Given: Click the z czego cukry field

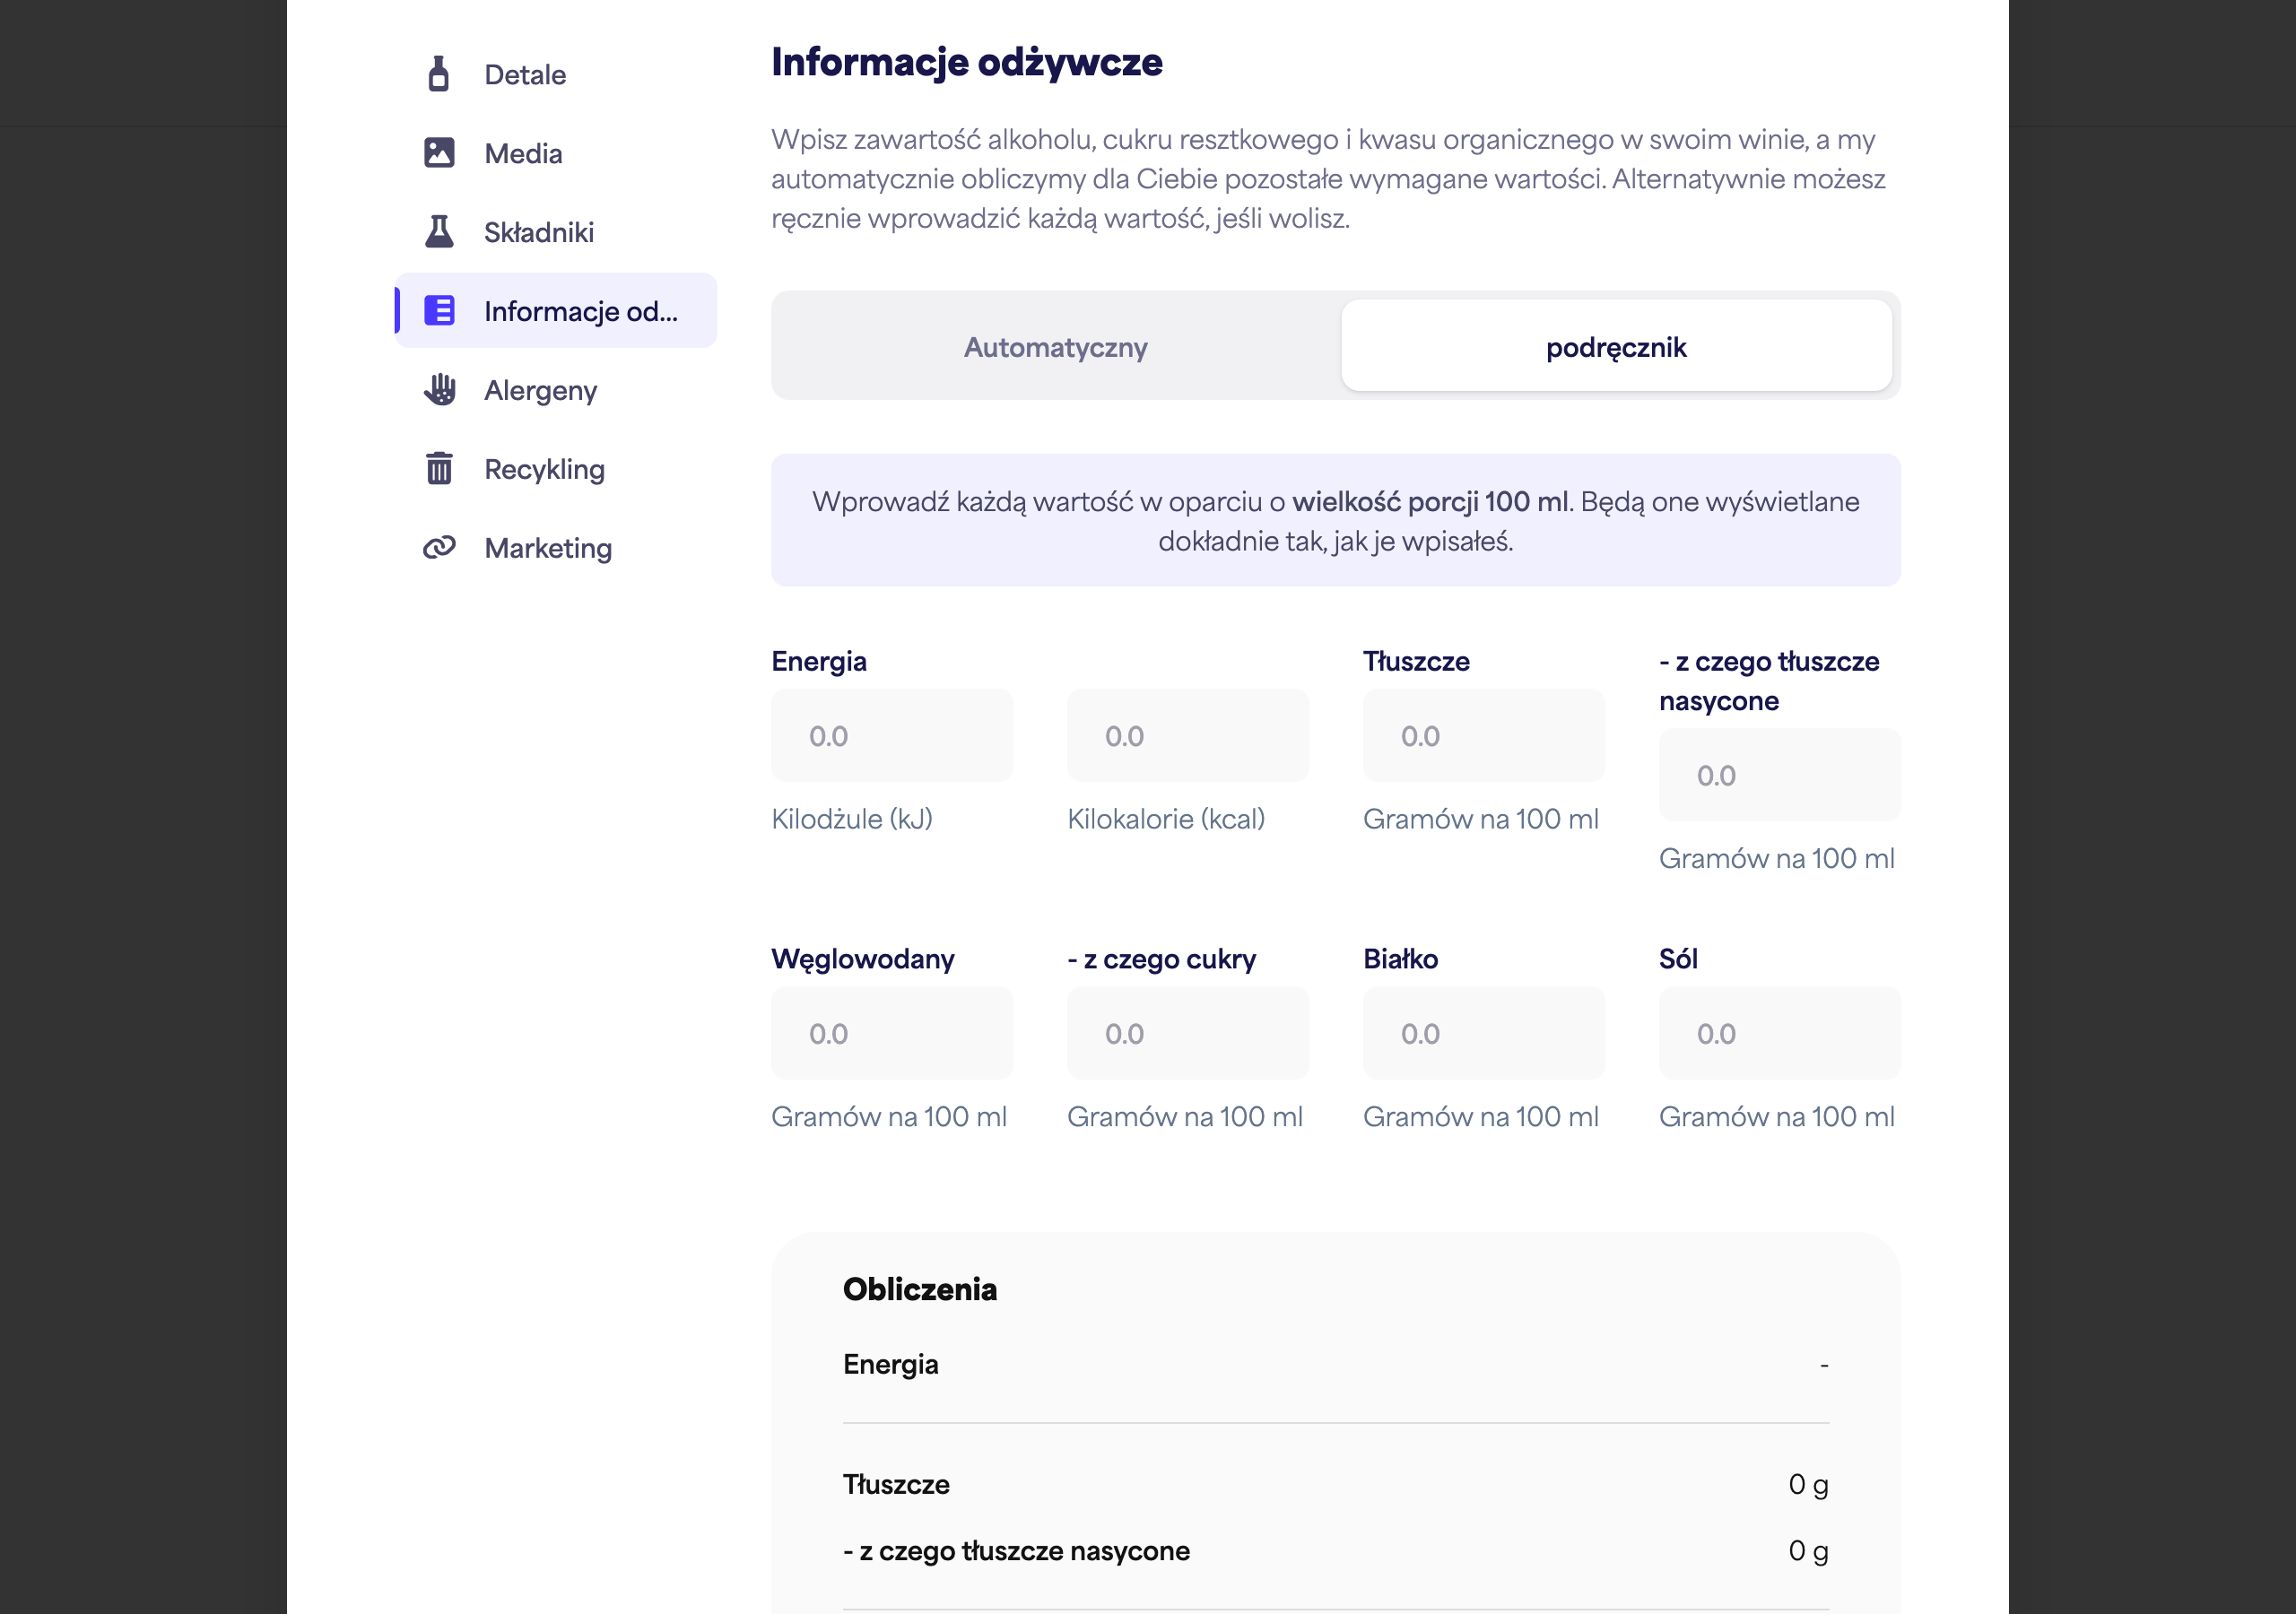Looking at the screenshot, I should 1188,1033.
